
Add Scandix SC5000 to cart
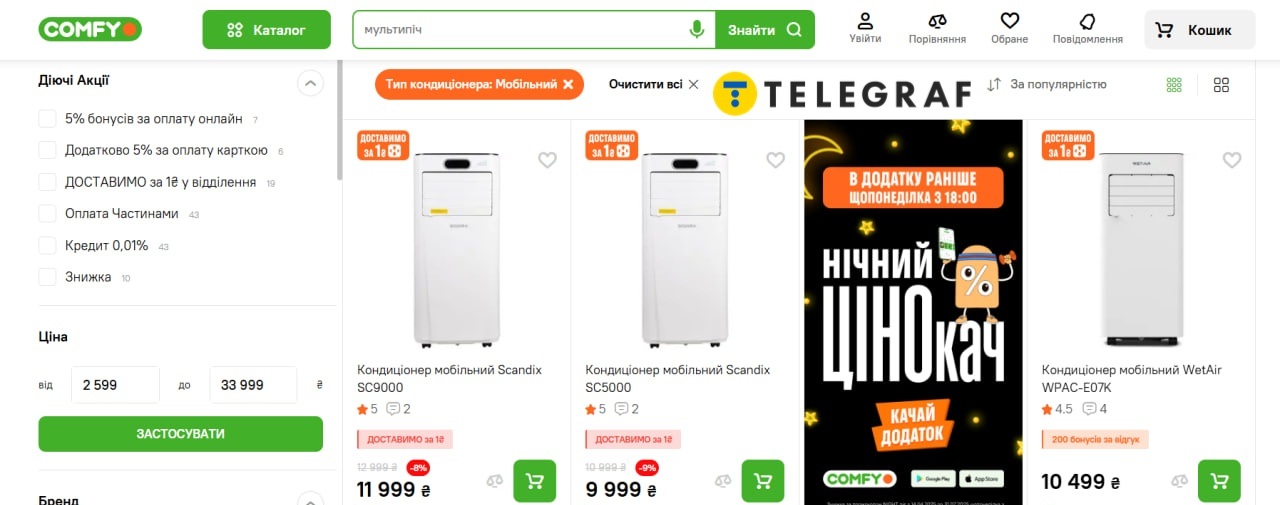[x=763, y=481]
